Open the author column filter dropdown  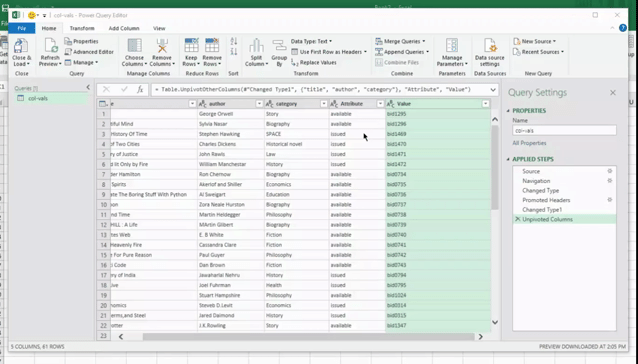point(259,104)
